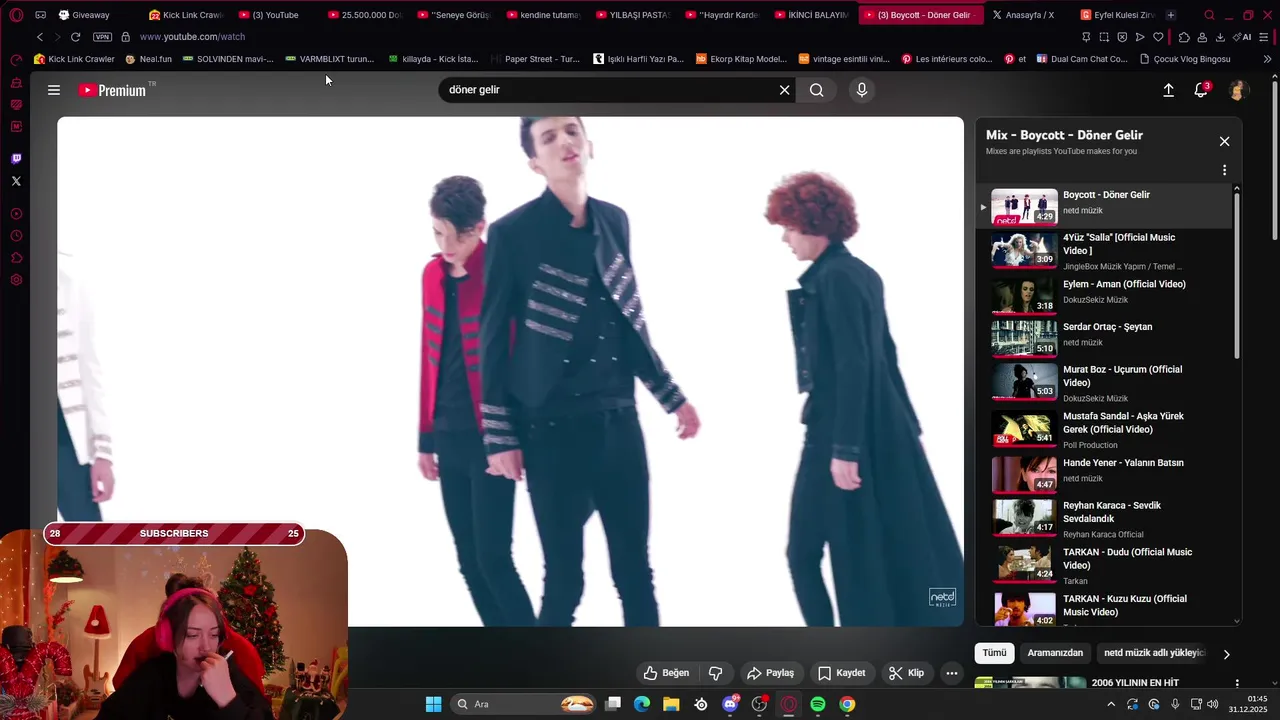Image resolution: width=1280 pixels, height=720 pixels.
Task: Play 4Yüz 'Salla' from the mix
Action: pos(1105,251)
